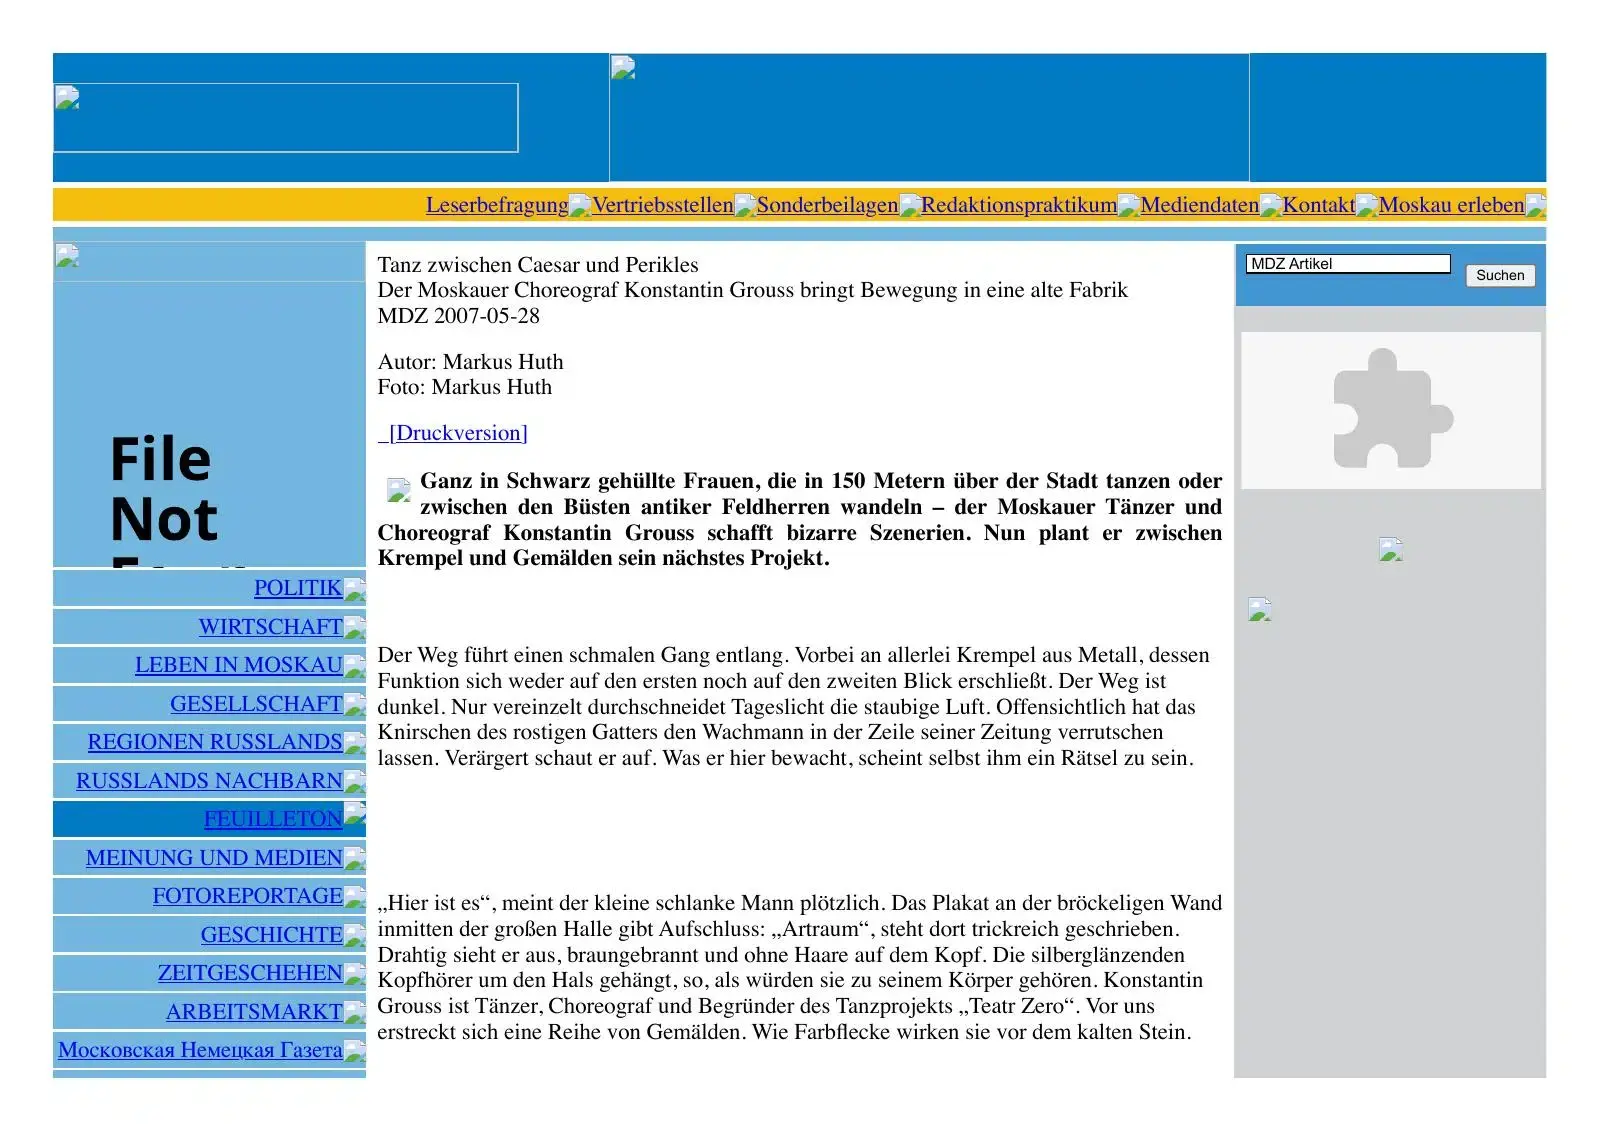The width and height of the screenshot is (1600, 1131).
Task: Click the broken image beside FEUILLETON
Action: (x=355, y=814)
